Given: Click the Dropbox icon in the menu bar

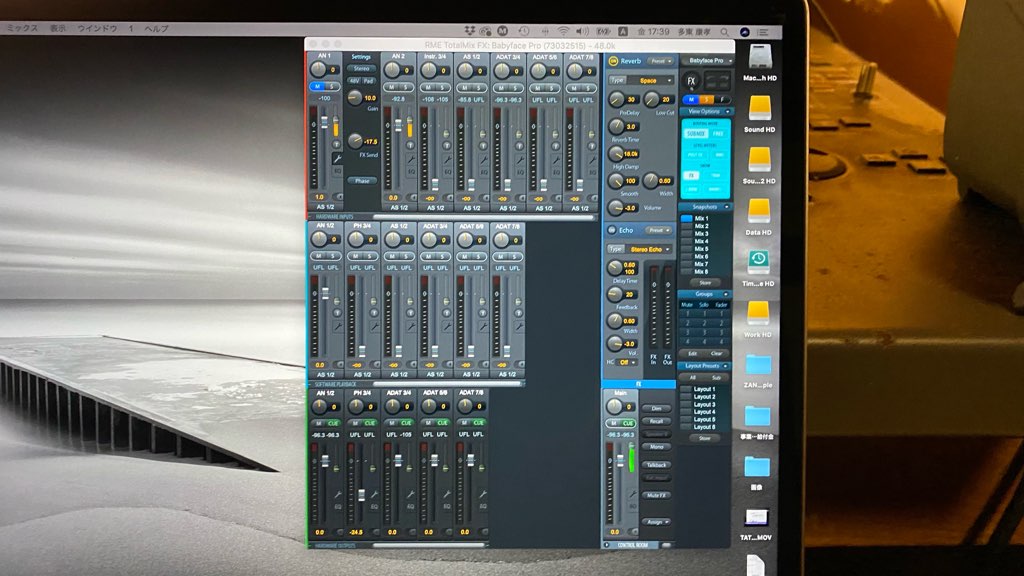Looking at the screenshot, I should tap(469, 31).
